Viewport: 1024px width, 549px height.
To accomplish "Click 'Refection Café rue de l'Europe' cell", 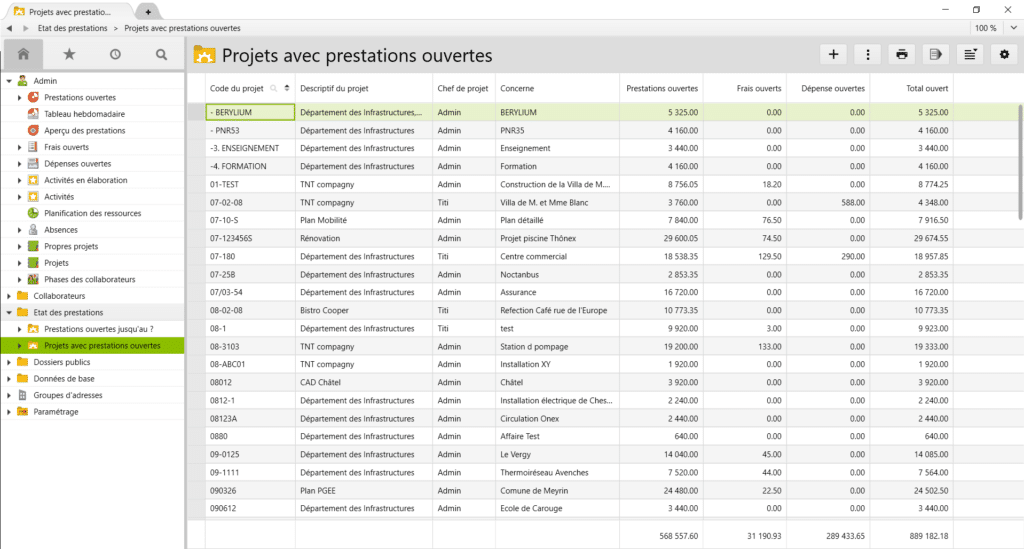I will point(556,311).
